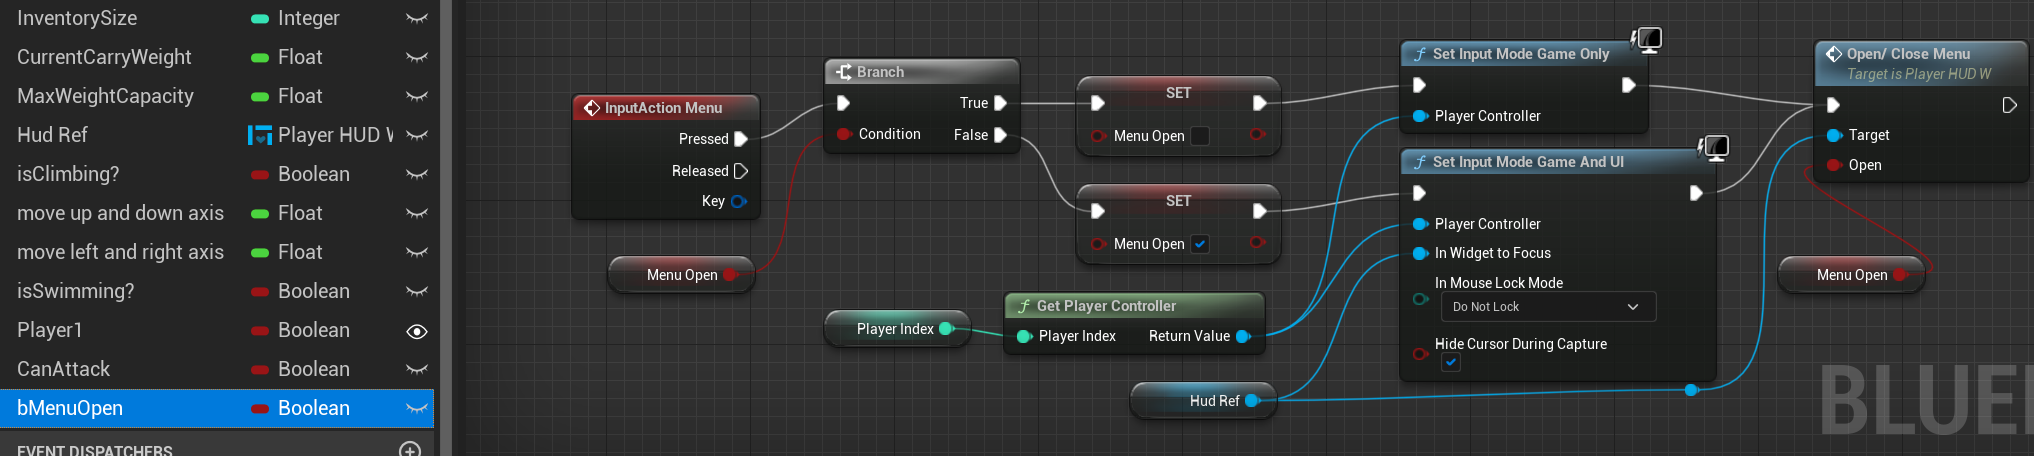Image resolution: width=2034 pixels, height=456 pixels.
Task: Click Branch True execution output pin
Action: pos(1000,103)
